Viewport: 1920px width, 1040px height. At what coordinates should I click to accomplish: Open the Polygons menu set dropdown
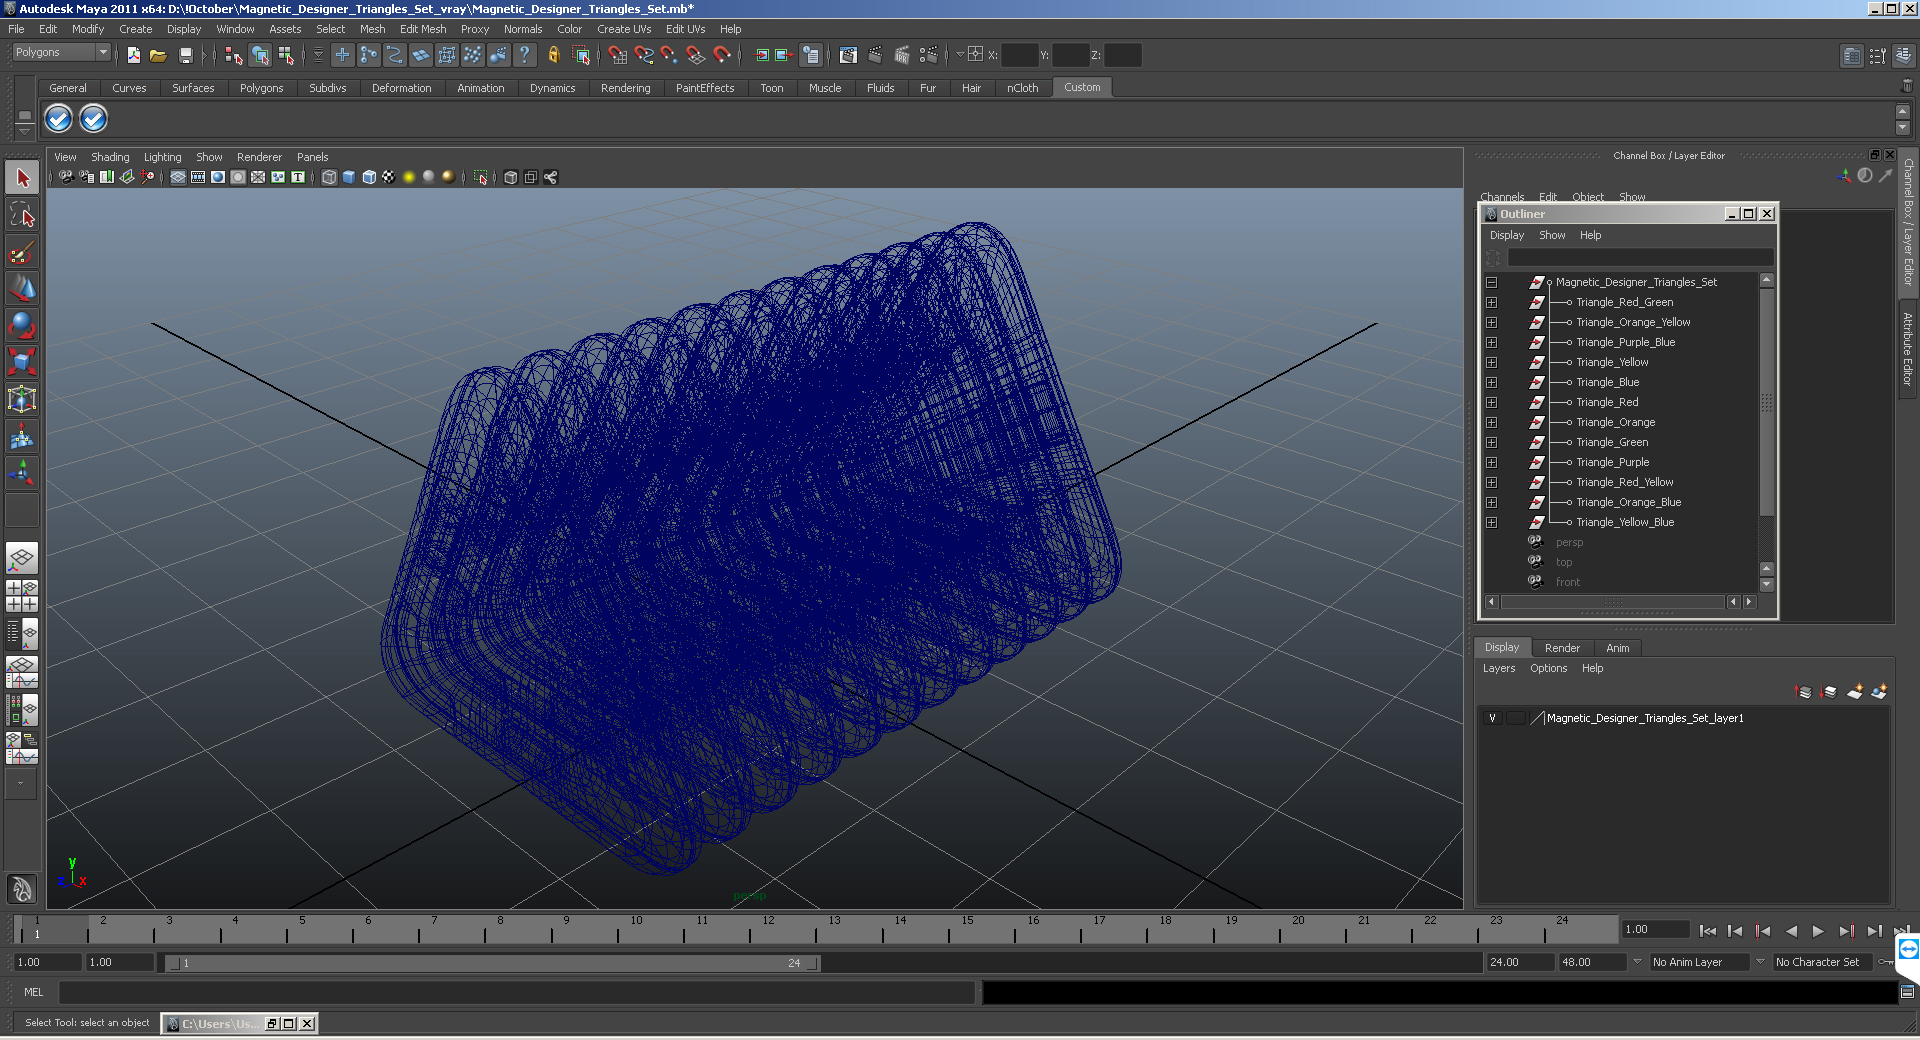click(61, 52)
